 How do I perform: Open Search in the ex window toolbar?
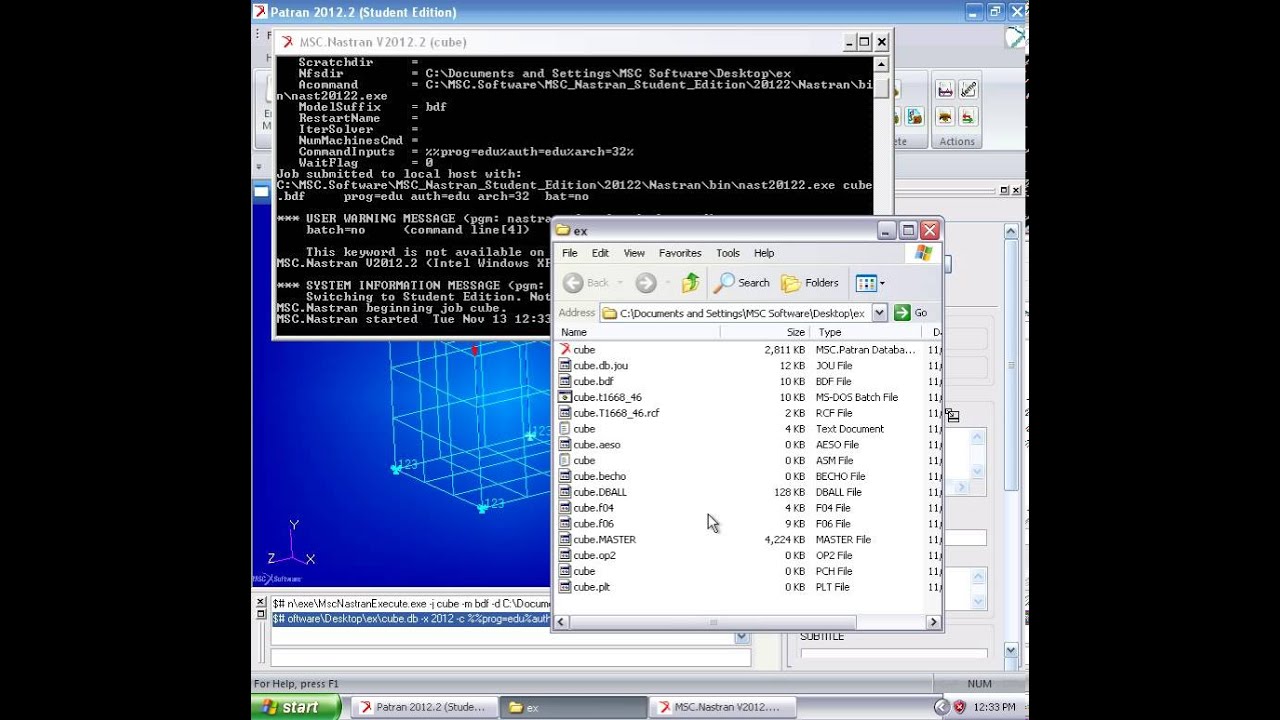742,283
